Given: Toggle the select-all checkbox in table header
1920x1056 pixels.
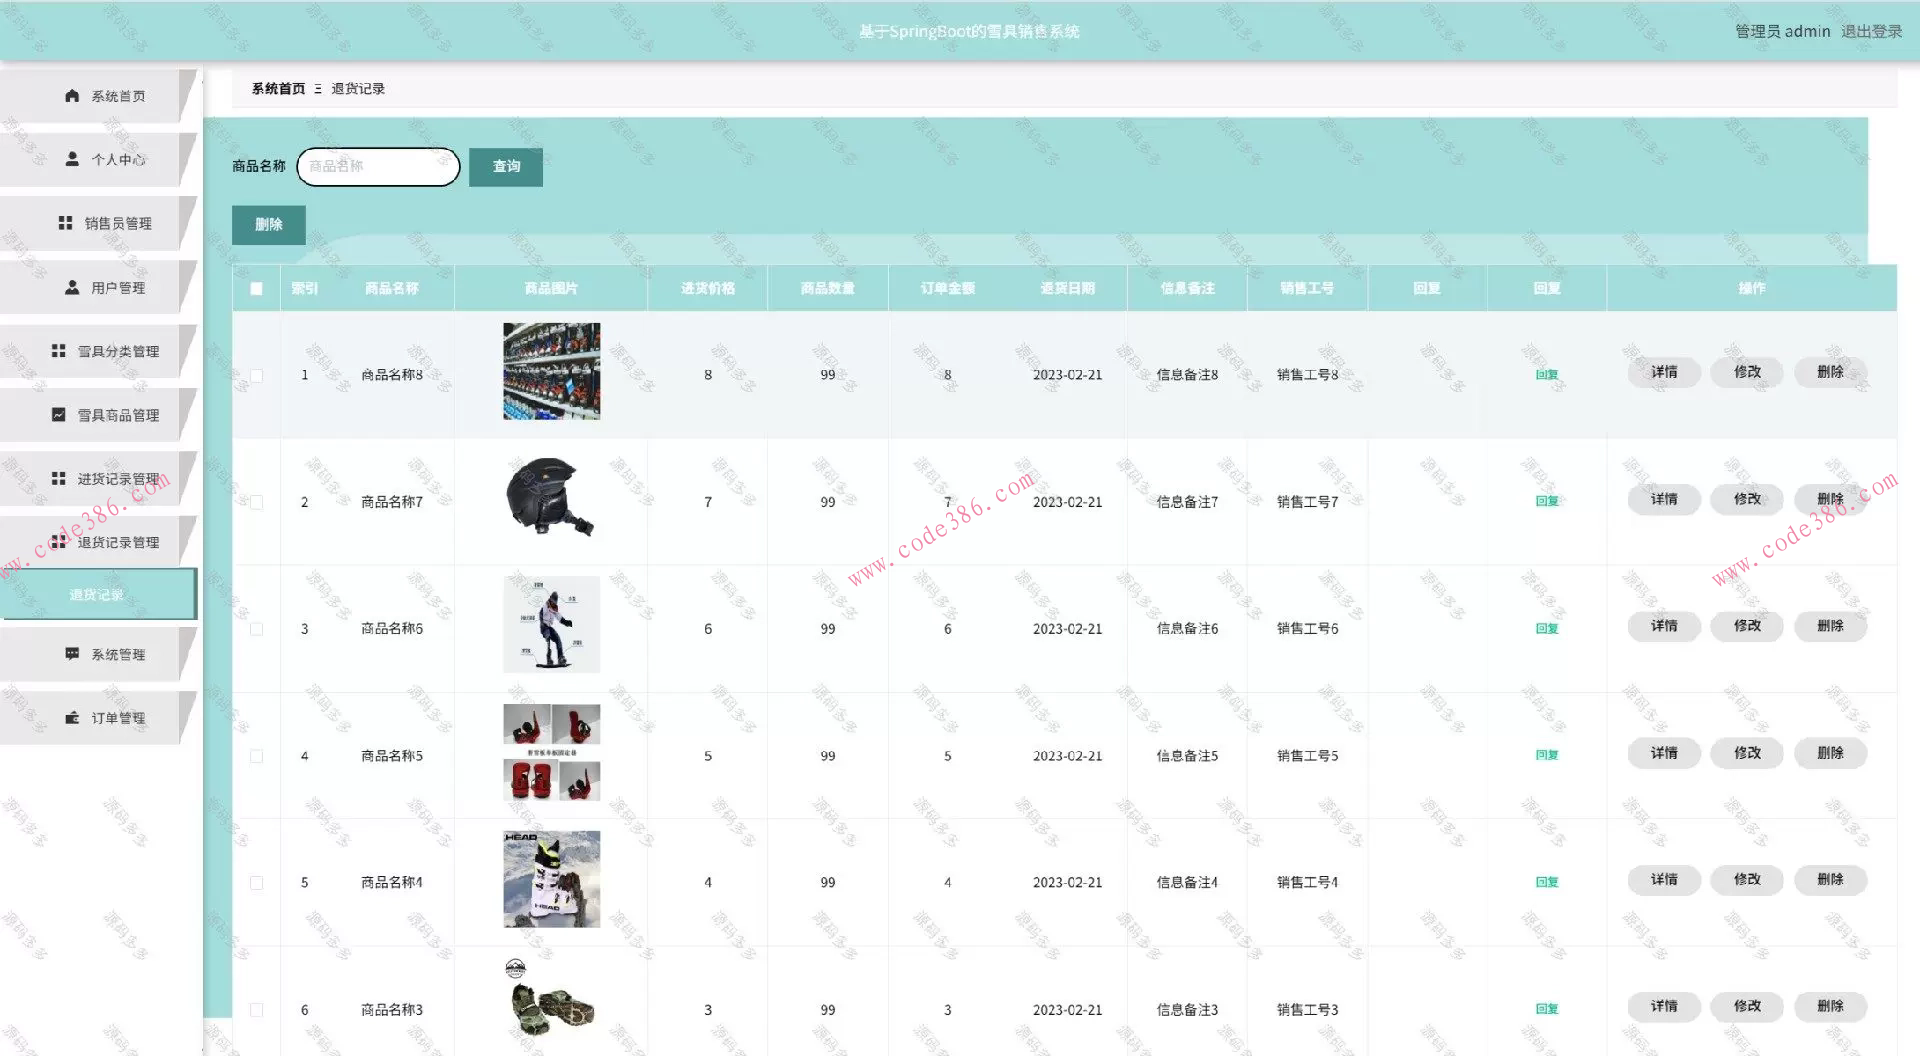Looking at the screenshot, I should click(x=257, y=289).
